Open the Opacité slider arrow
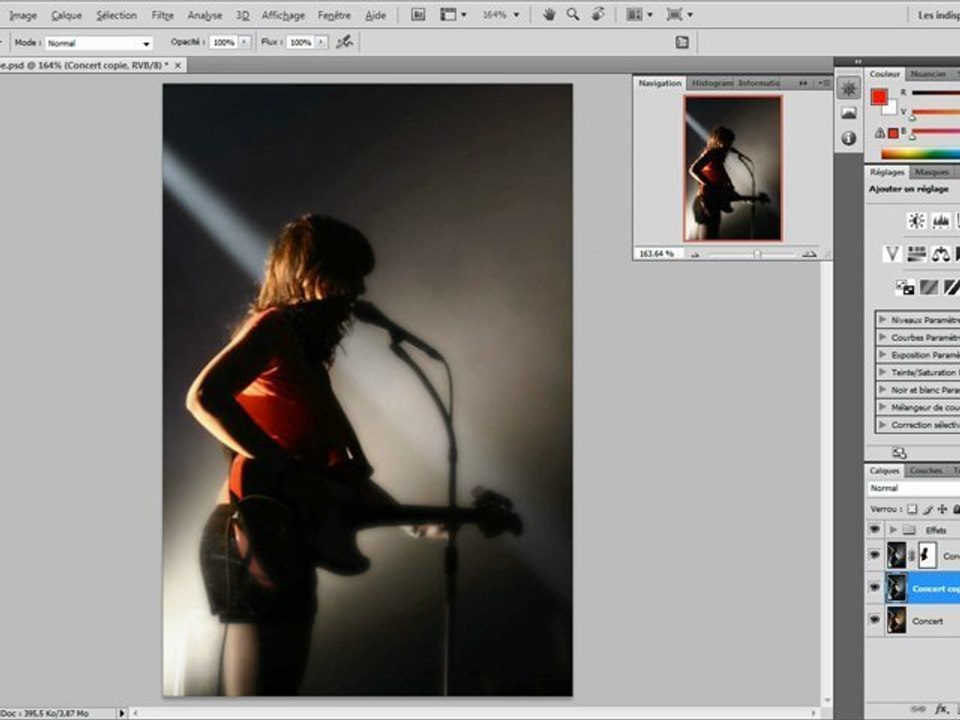This screenshot has height=720, width=960. (245, 42)
